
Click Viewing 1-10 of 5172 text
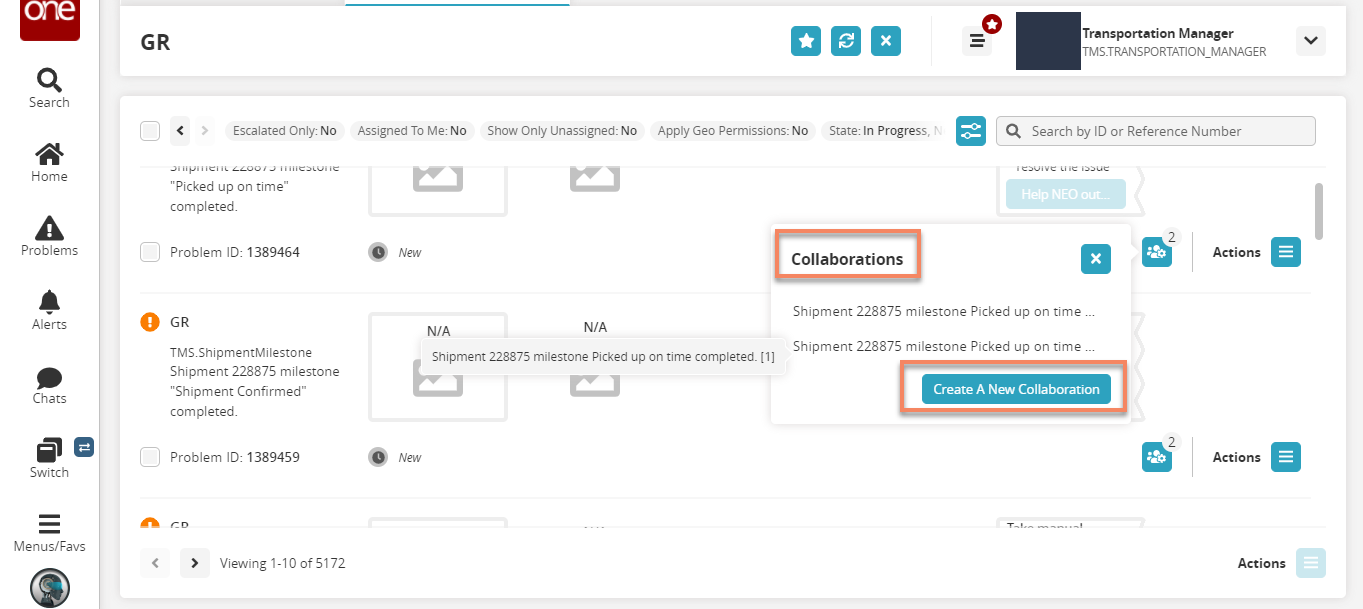[282, 563]
